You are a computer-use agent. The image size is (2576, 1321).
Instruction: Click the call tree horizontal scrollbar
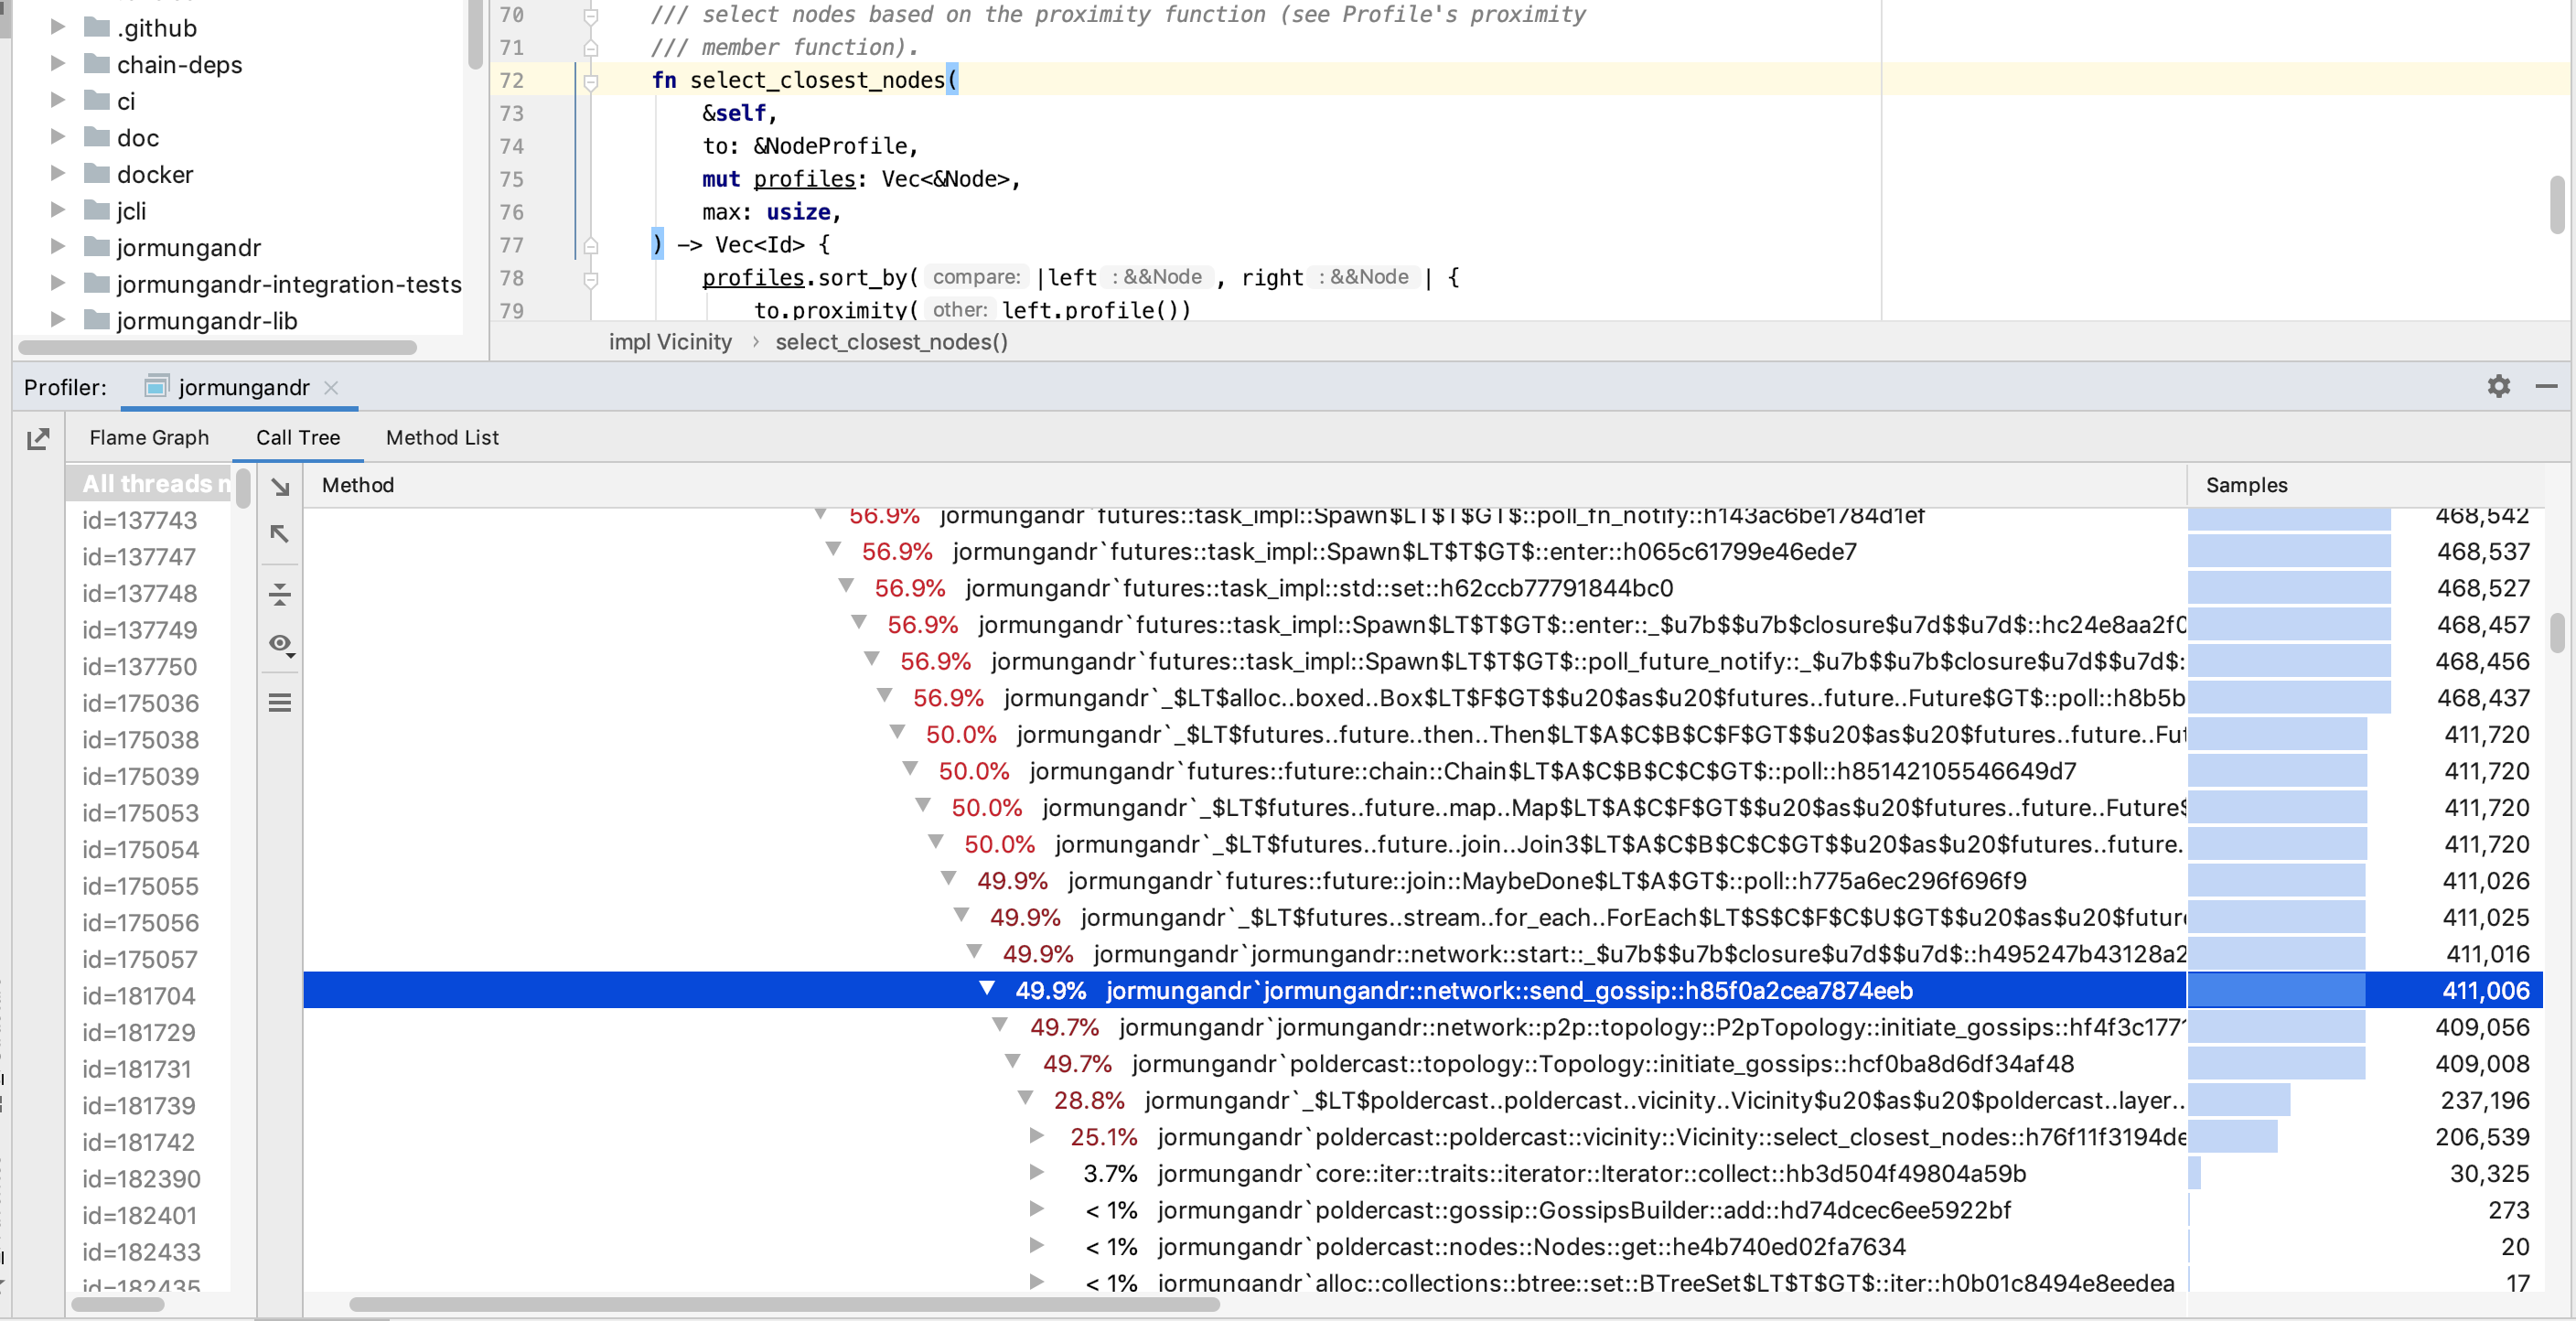[784, 1304]
